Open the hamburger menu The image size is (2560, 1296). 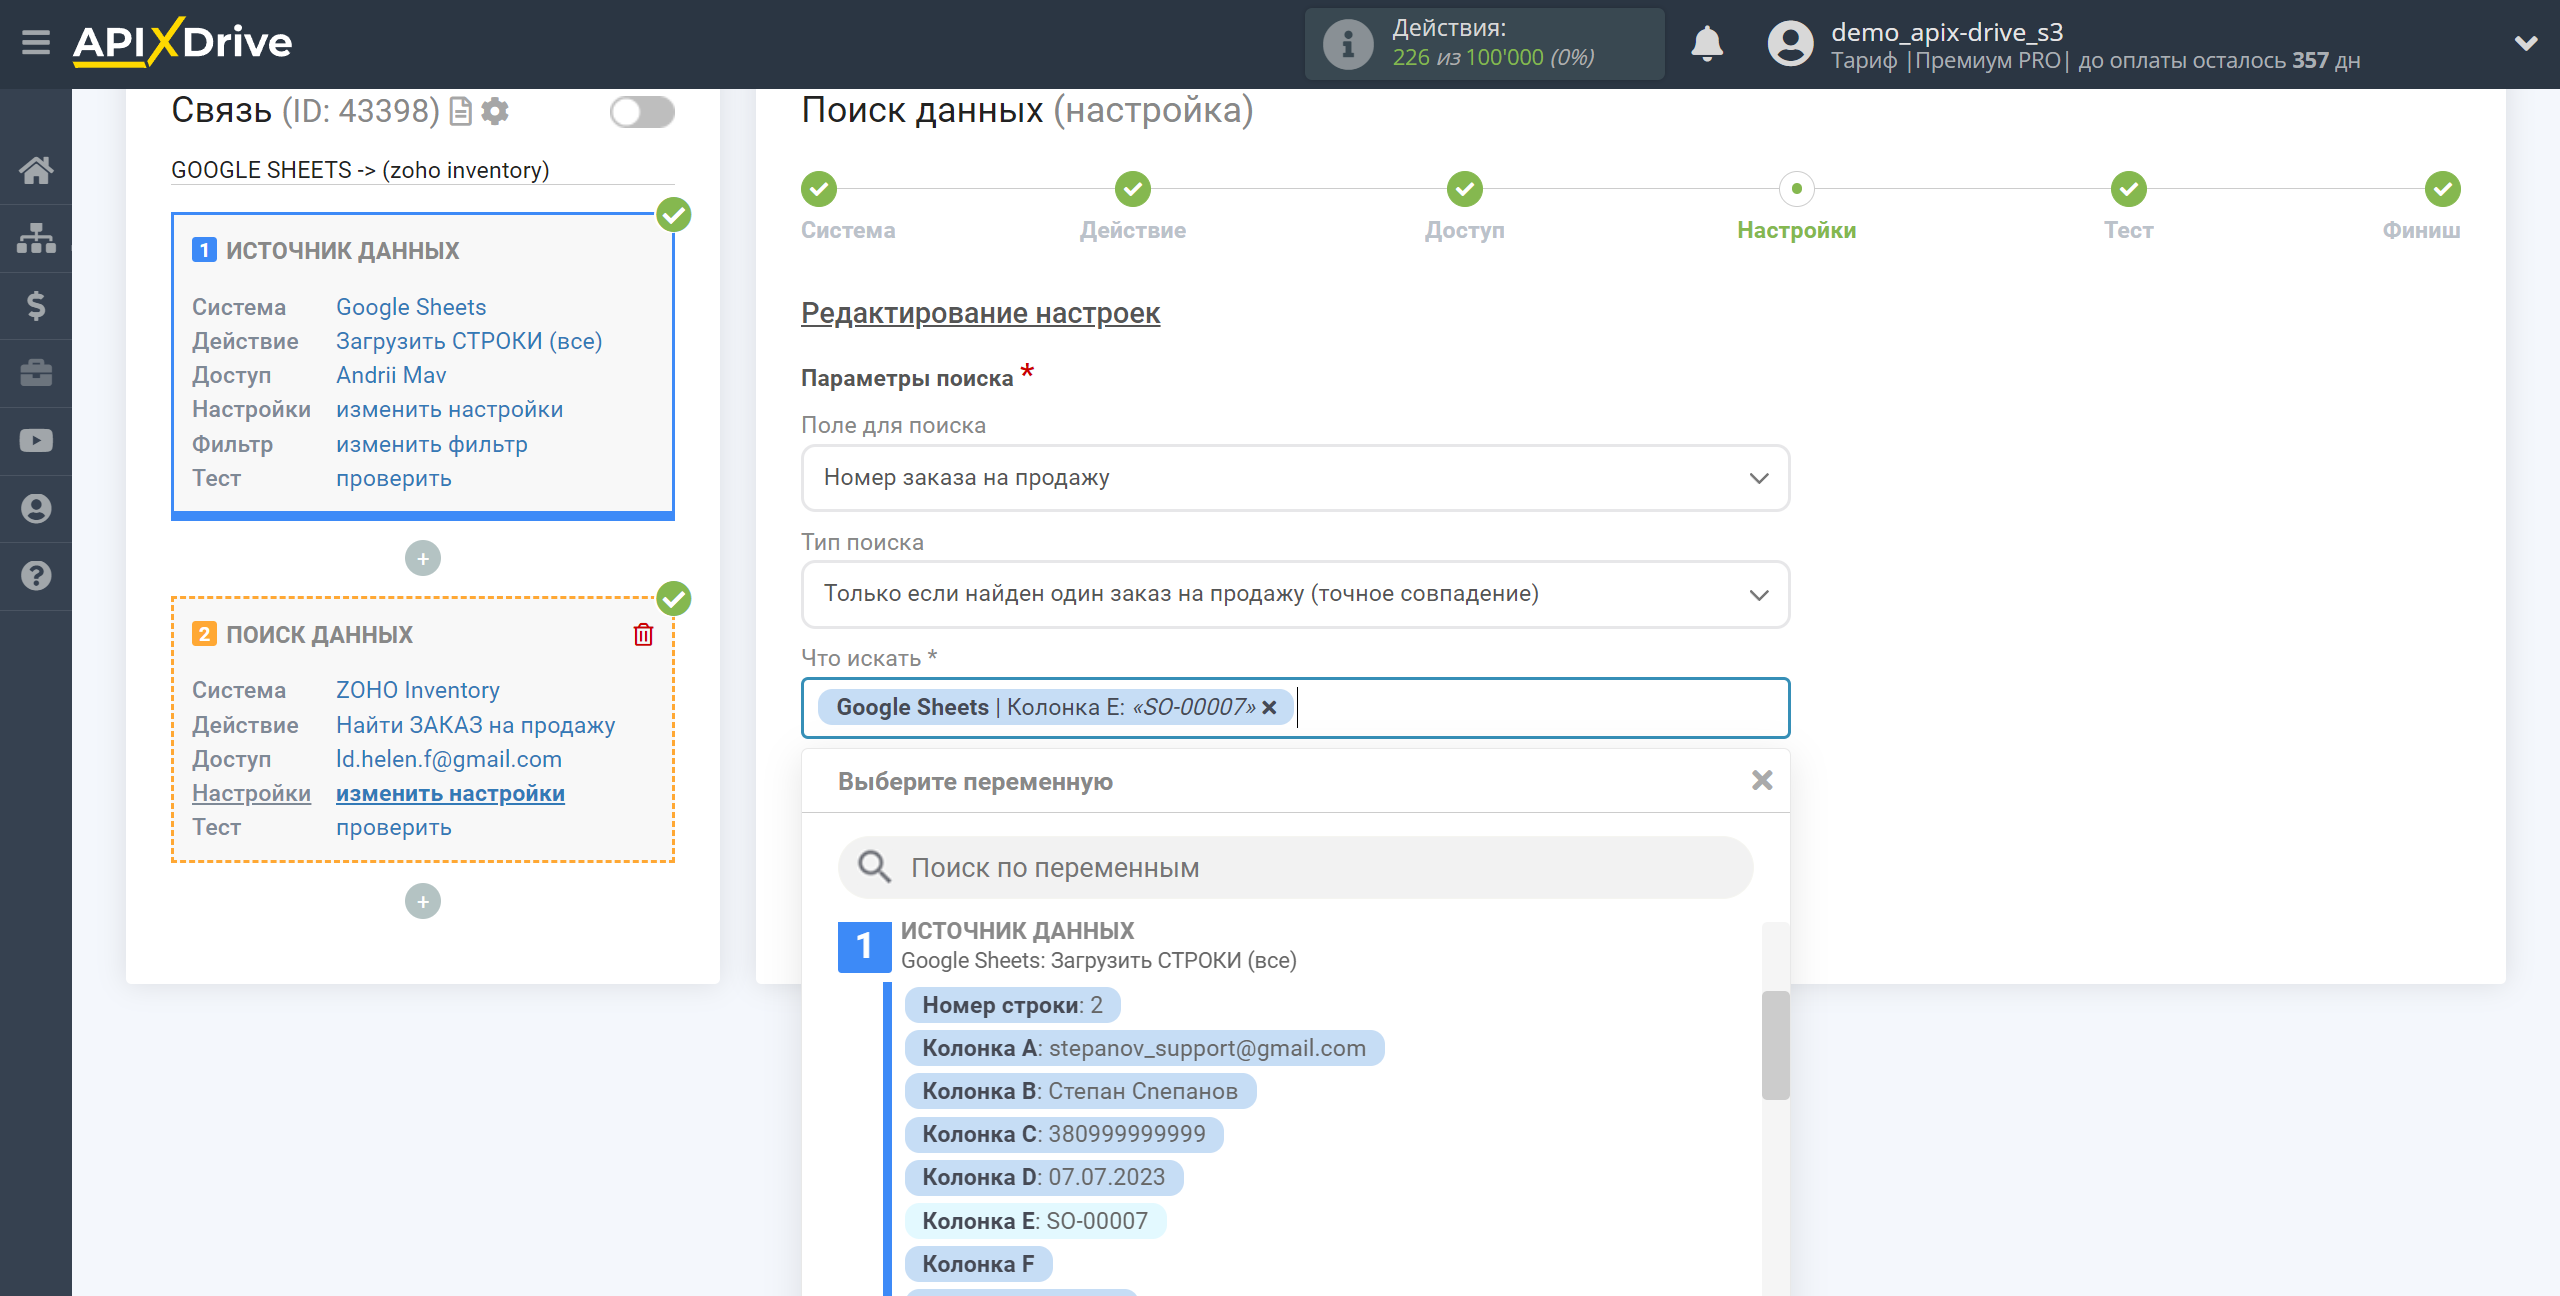pos(36,43)
